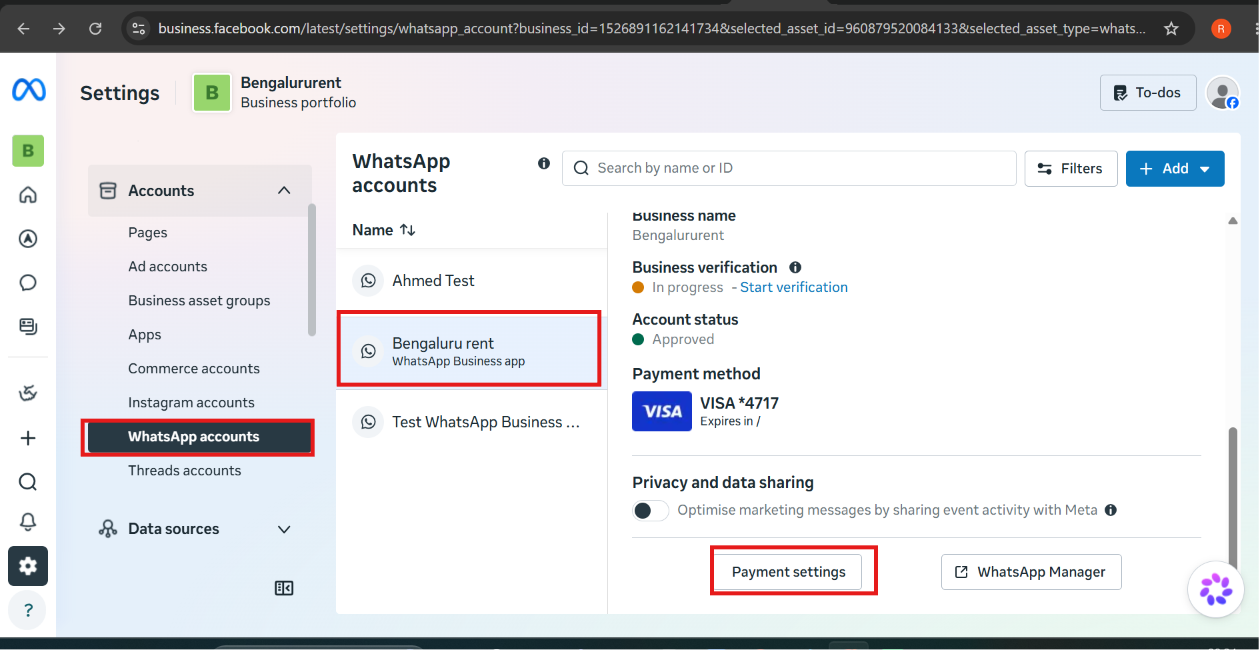1259x650 pixels.
Task: Open the Inbox chat bubble icon
Action: point(28,283)
